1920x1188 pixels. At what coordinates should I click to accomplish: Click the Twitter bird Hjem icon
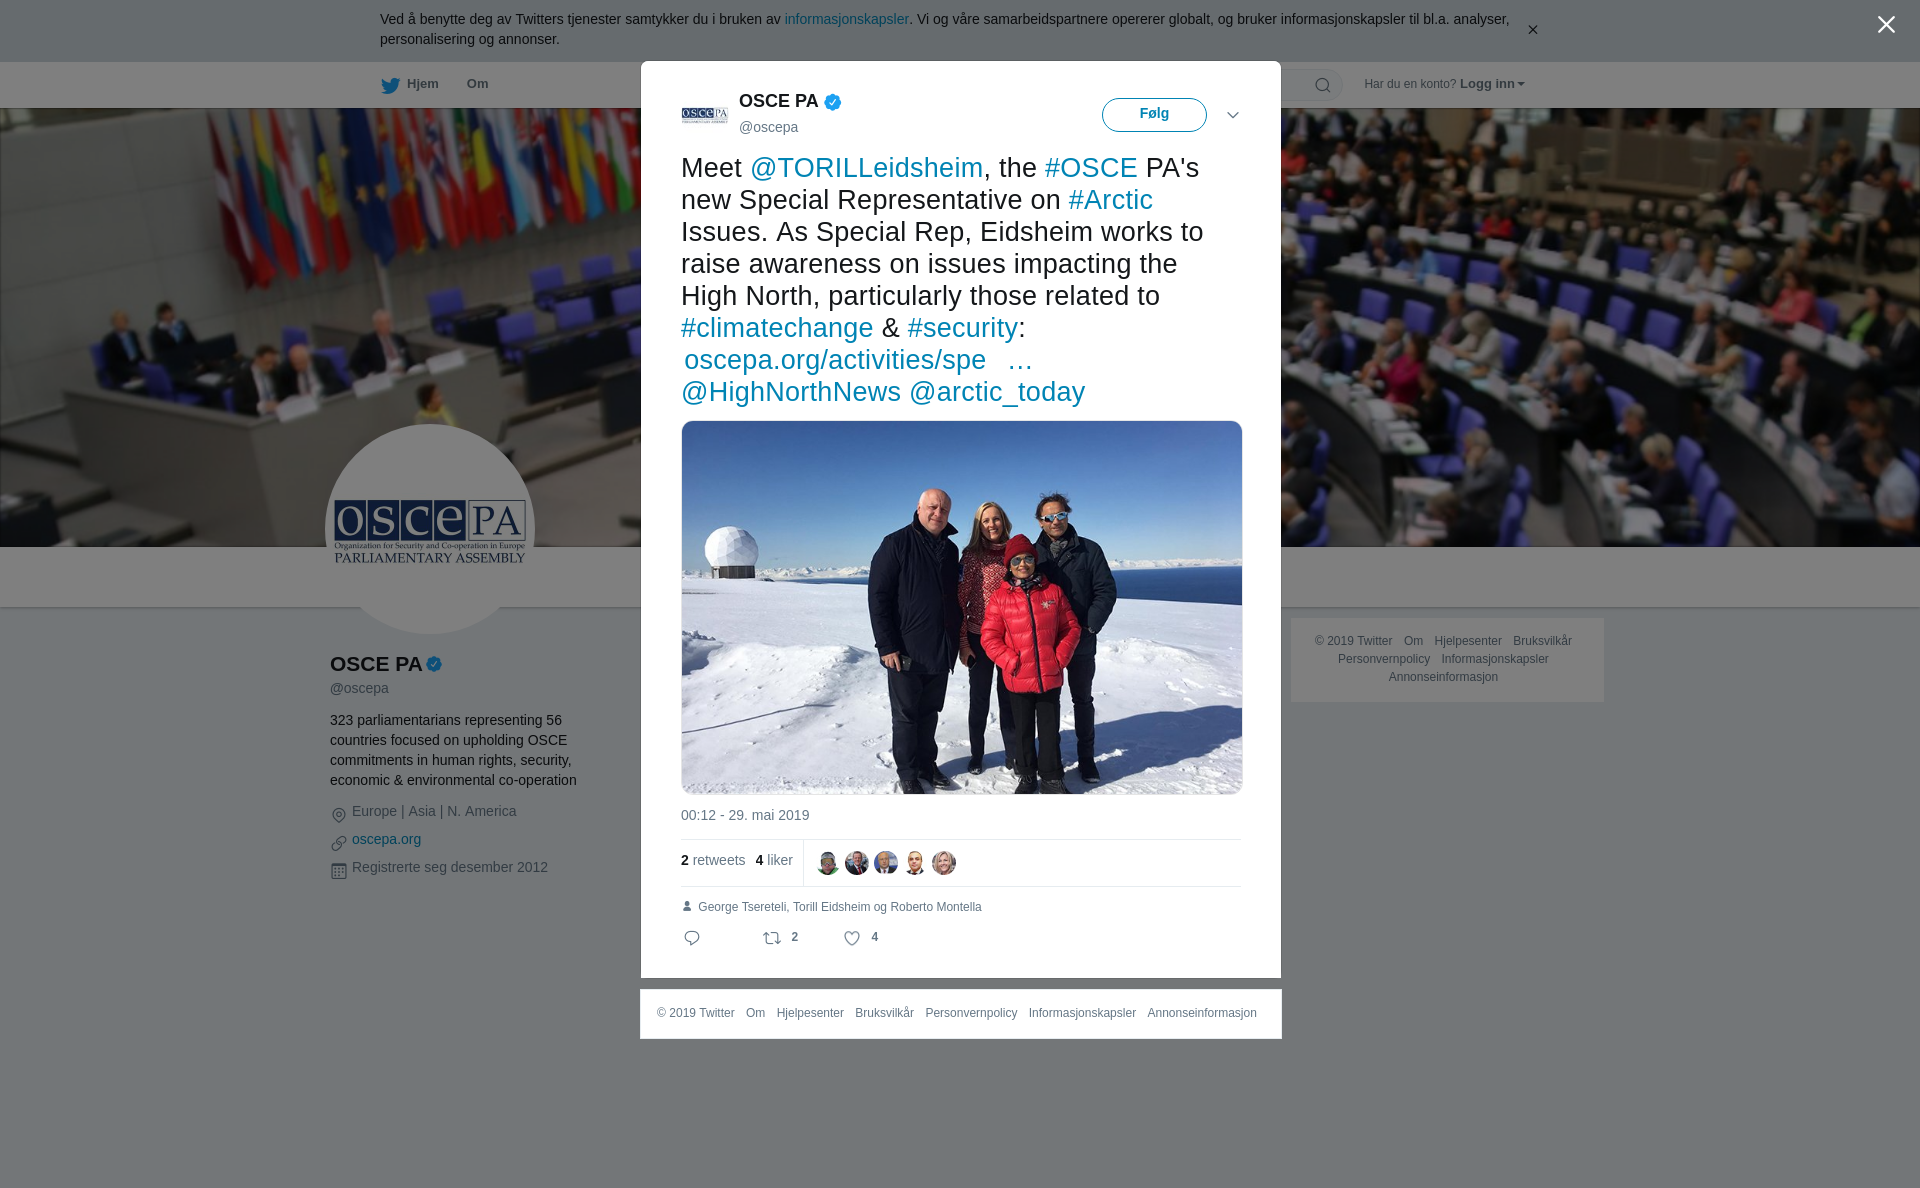click(390, 85)
